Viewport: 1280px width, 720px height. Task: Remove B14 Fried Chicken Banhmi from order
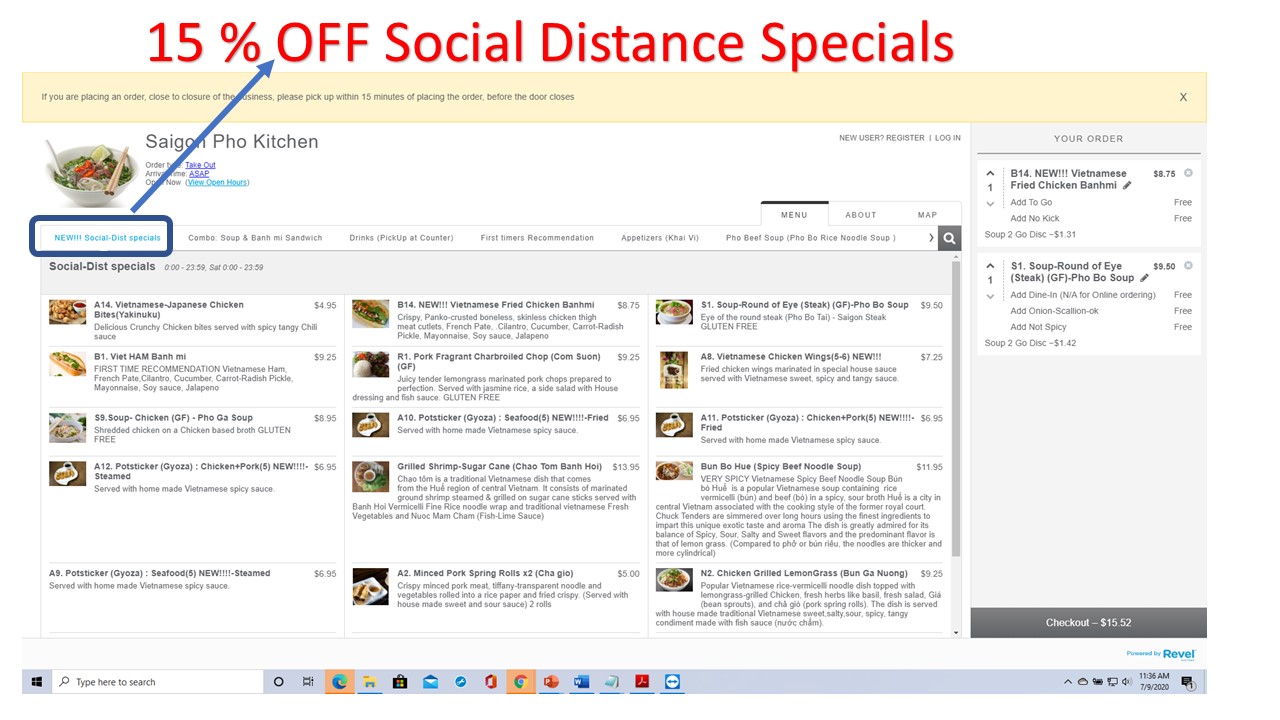tap(1188, 173)
